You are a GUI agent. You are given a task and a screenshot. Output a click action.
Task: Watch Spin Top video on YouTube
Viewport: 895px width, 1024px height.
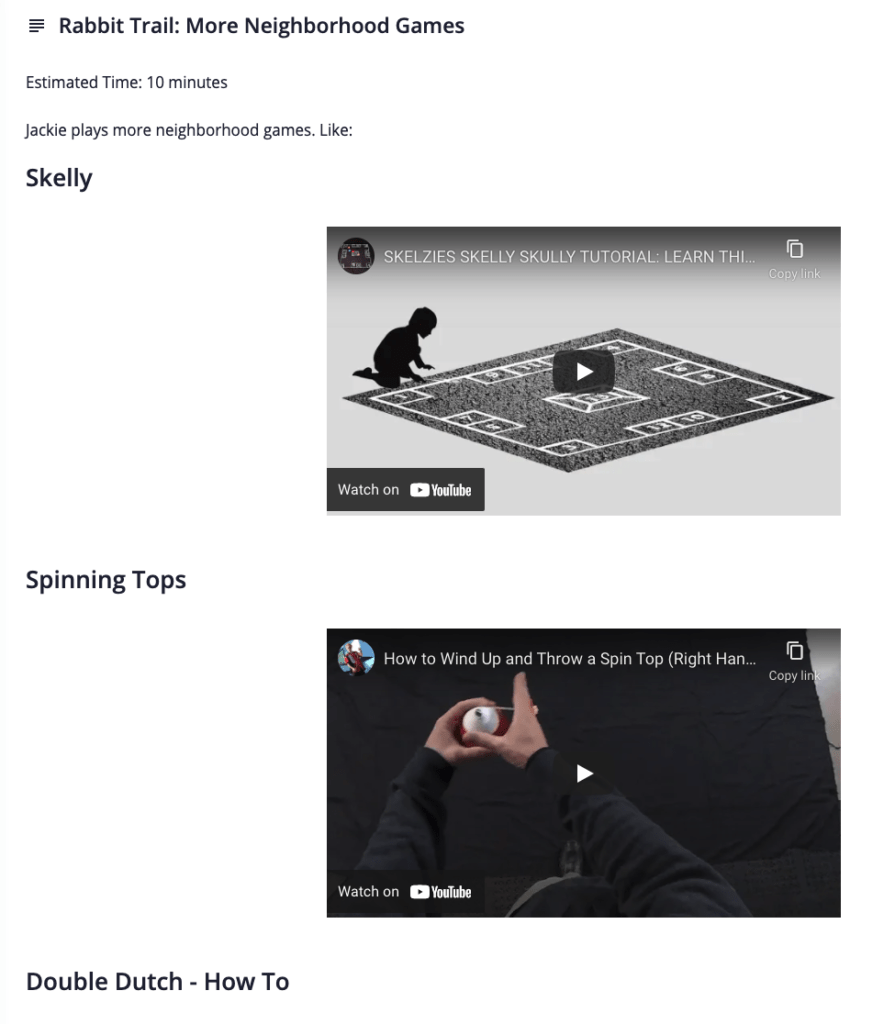[x=406, y=891]
